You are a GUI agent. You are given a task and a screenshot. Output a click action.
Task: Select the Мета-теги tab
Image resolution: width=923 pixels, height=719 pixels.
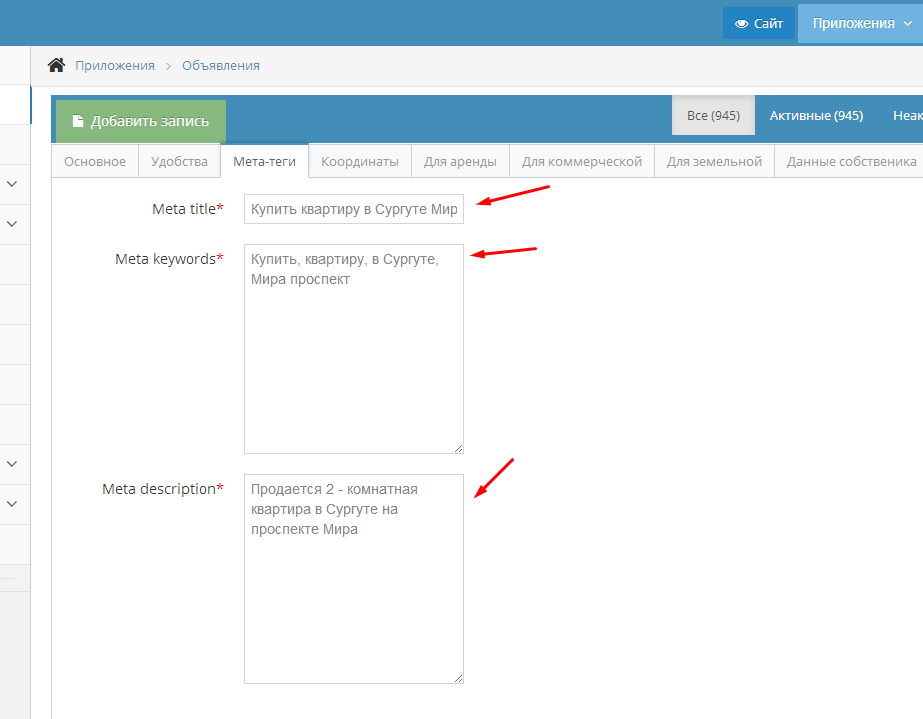(264, 161)
